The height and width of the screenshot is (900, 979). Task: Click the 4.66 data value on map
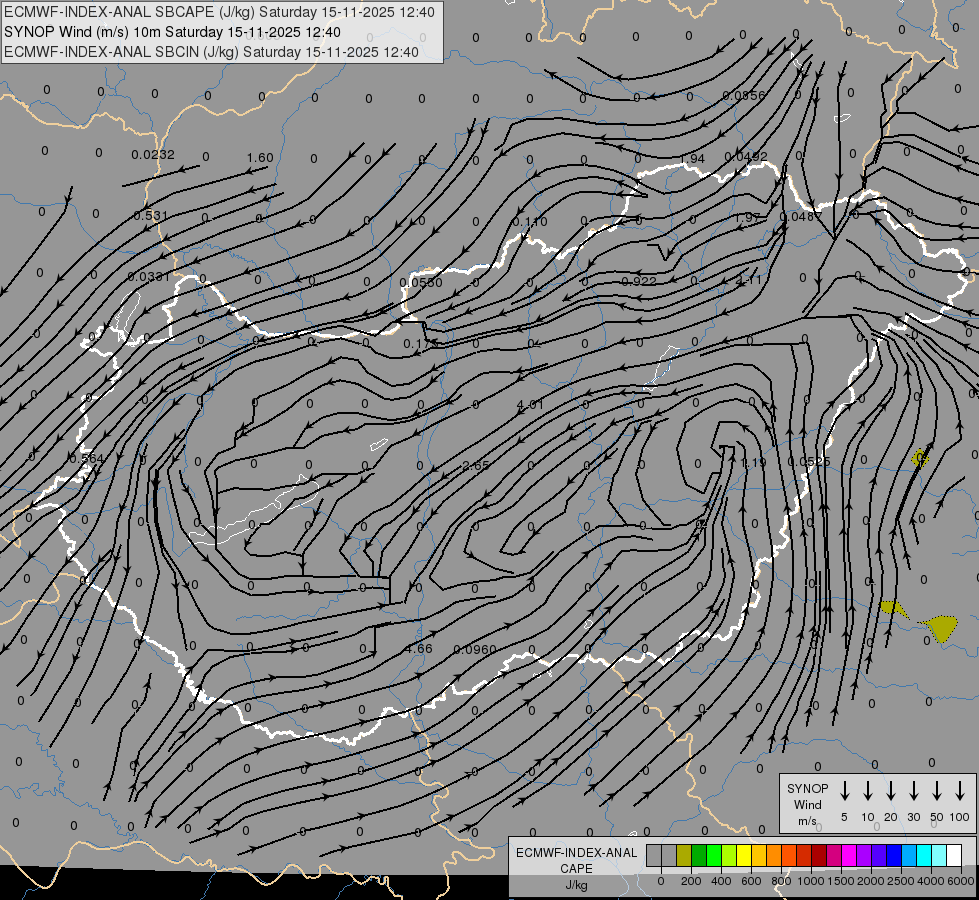[x=418, y=649]
